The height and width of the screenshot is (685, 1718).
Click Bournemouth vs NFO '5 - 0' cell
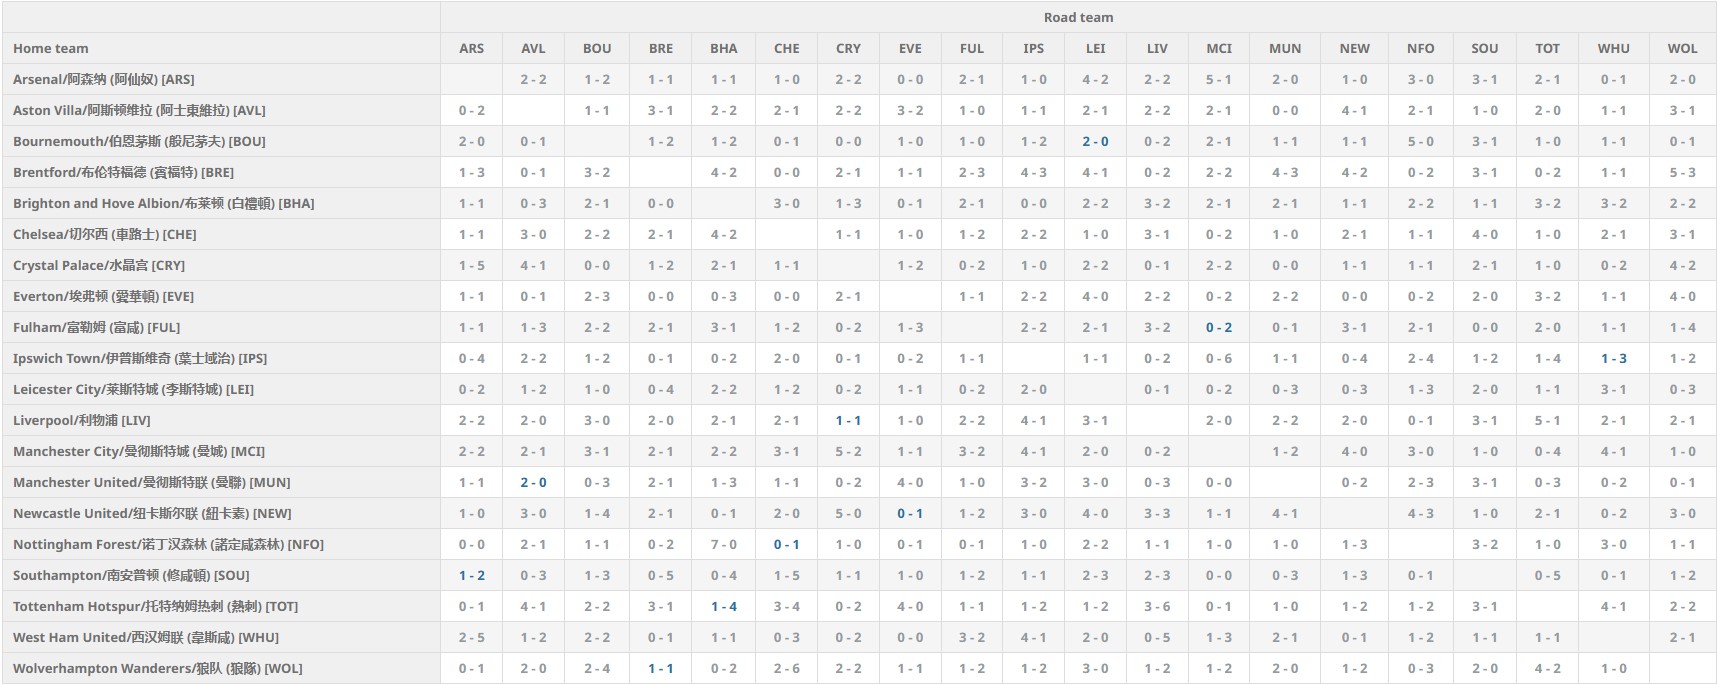[1420, 141]
